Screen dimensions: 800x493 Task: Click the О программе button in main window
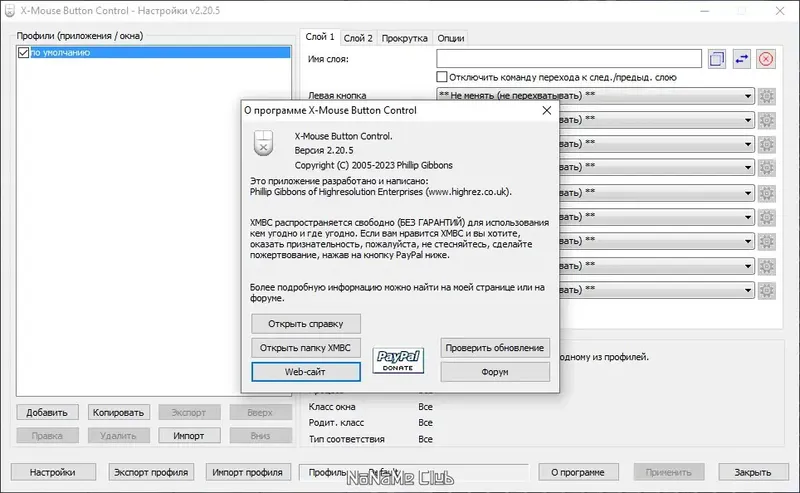pos(578,472)
